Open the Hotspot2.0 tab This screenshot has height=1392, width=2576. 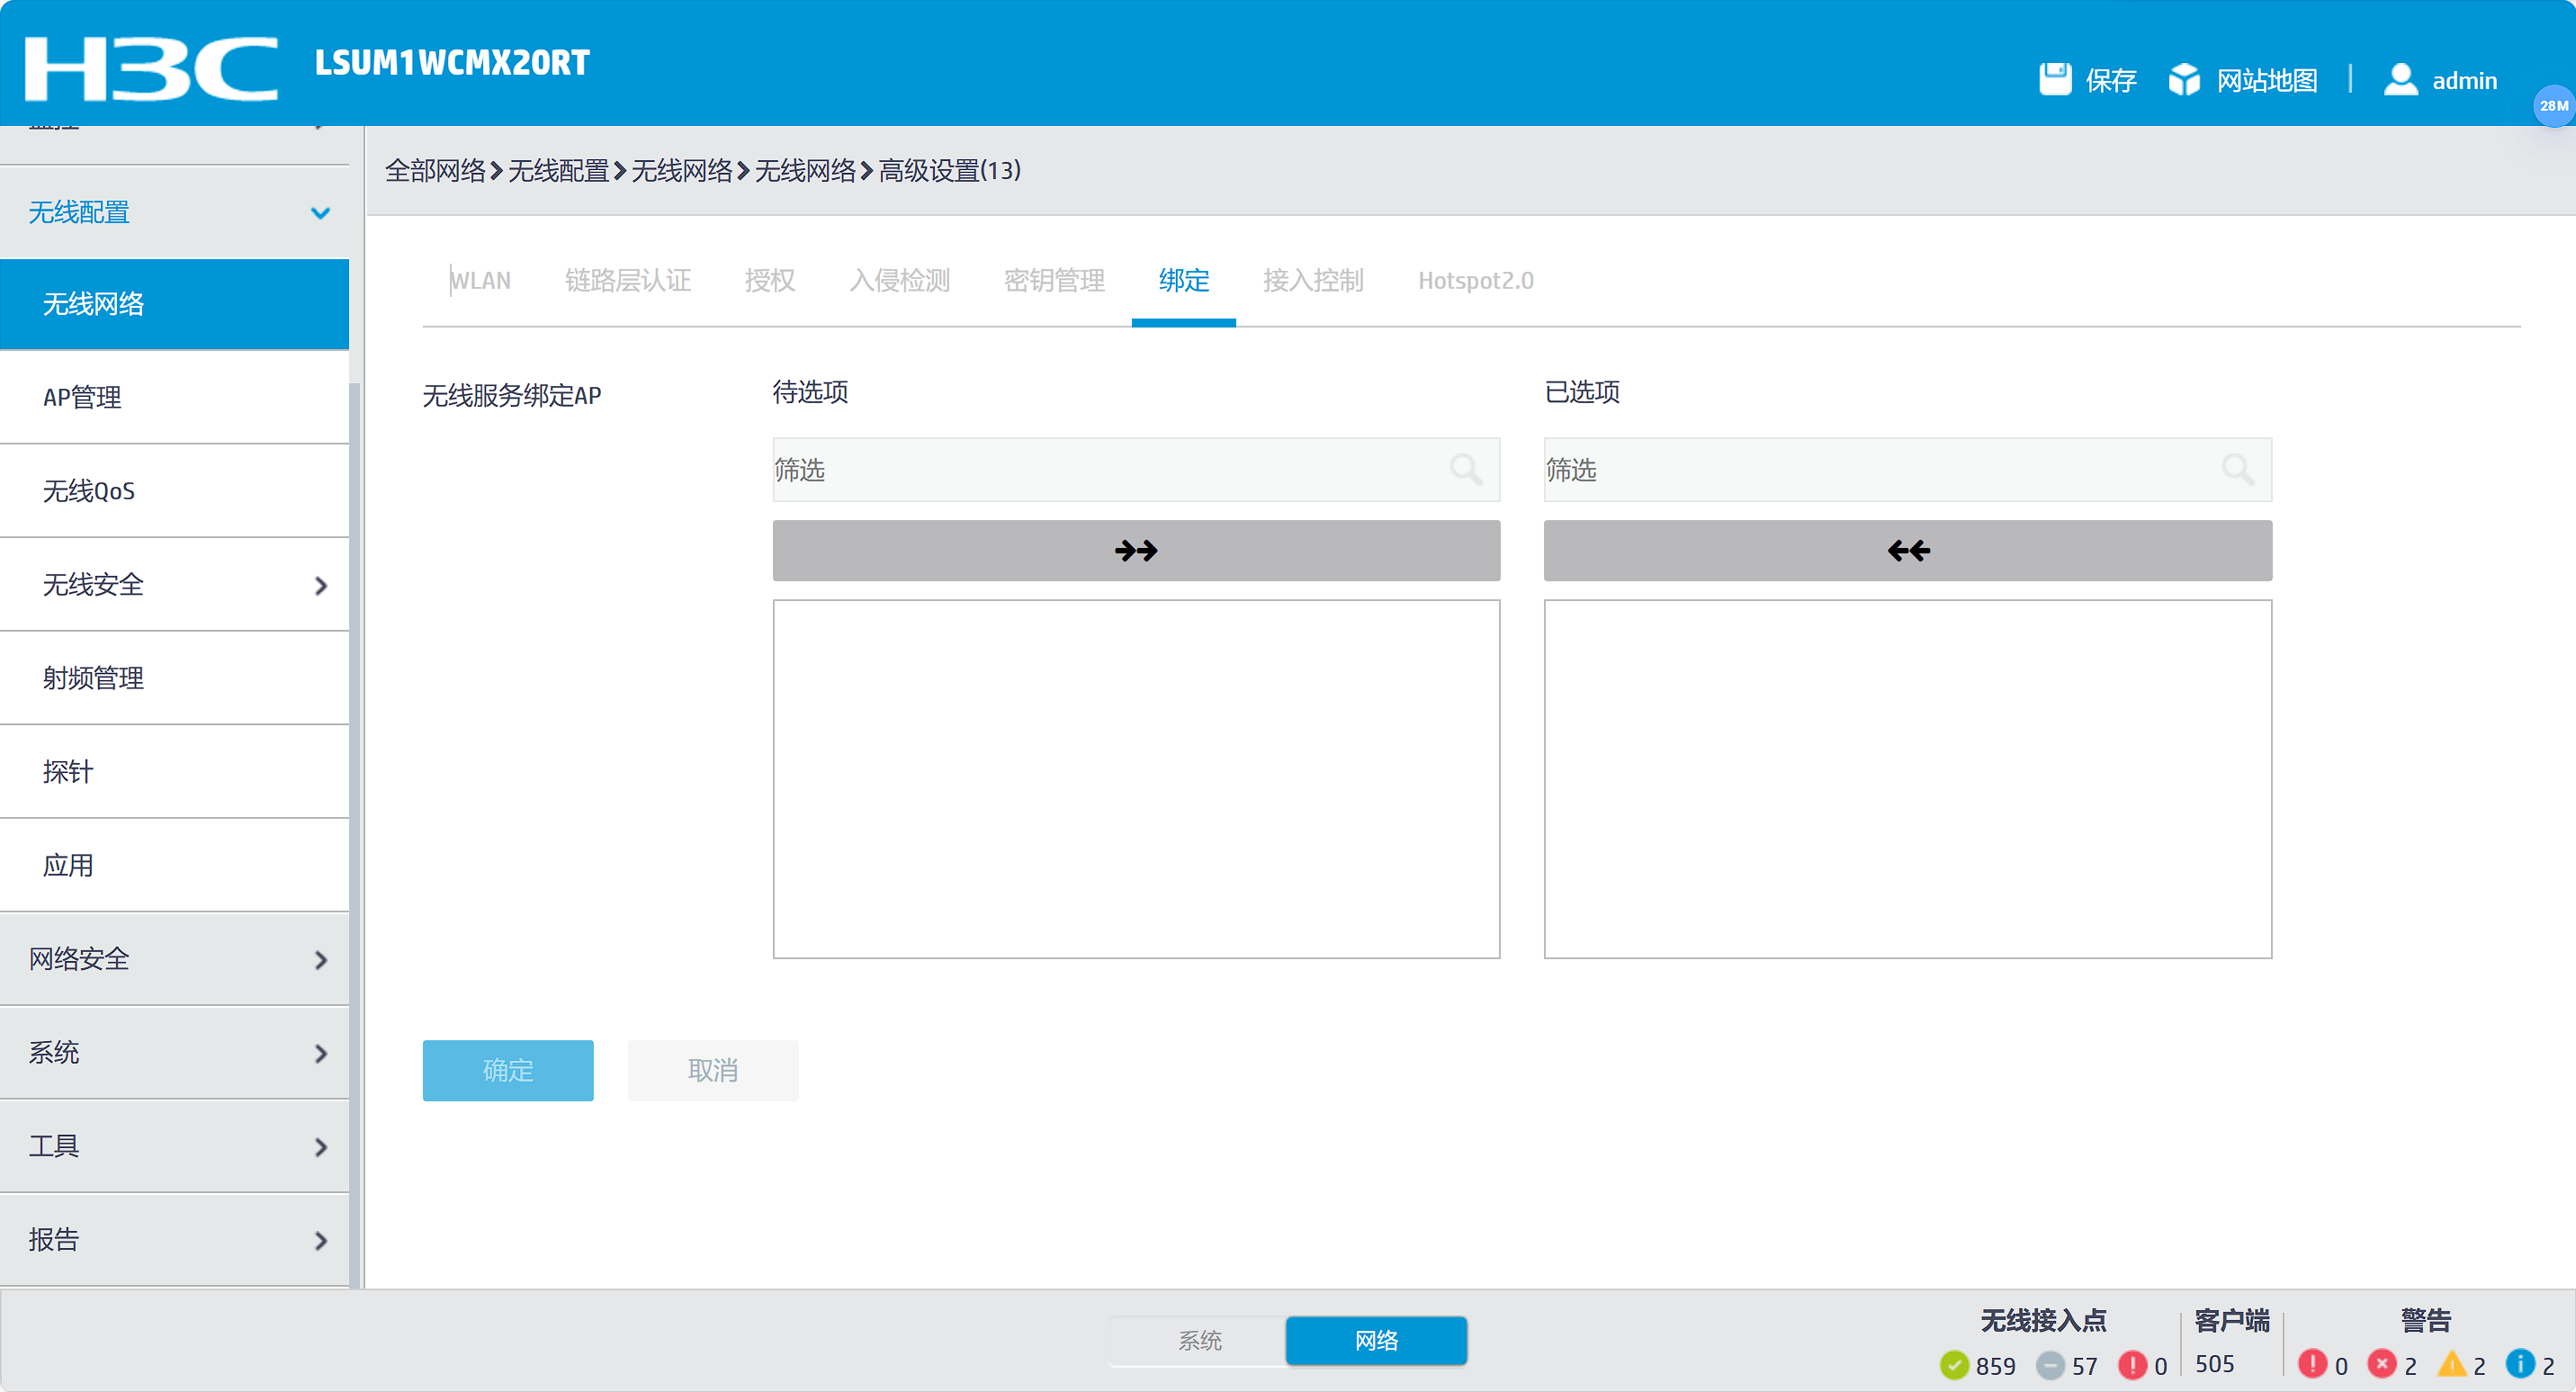1475,280
